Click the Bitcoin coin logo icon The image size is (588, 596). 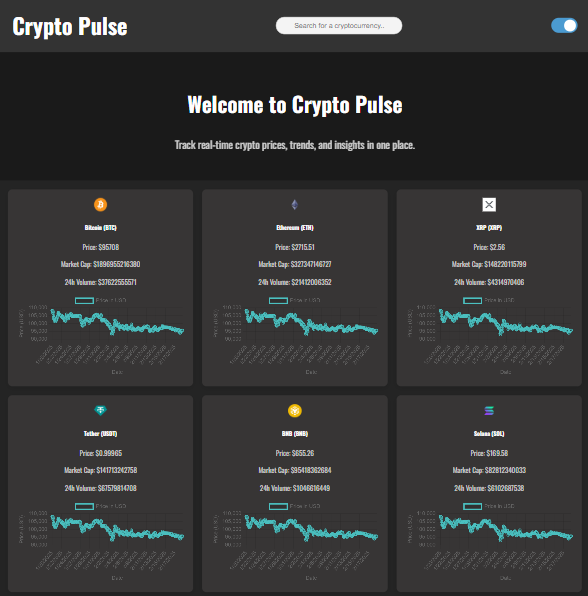coord(100,204)
